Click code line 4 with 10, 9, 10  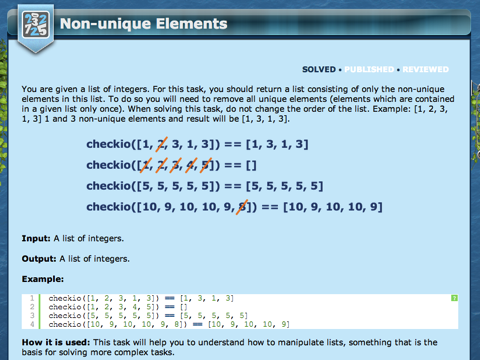point(169,324)
